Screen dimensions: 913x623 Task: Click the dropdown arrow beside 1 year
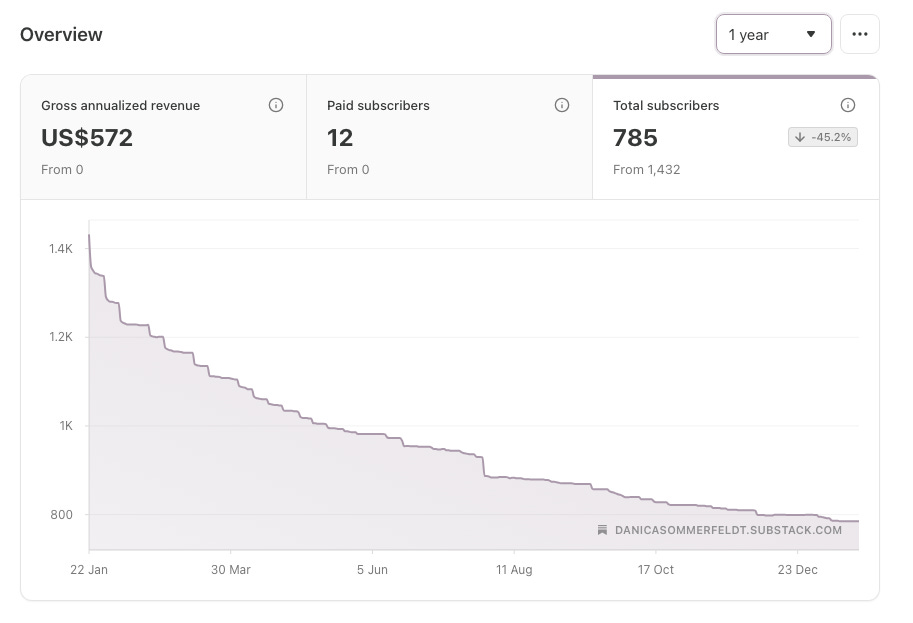click(811, 34)
